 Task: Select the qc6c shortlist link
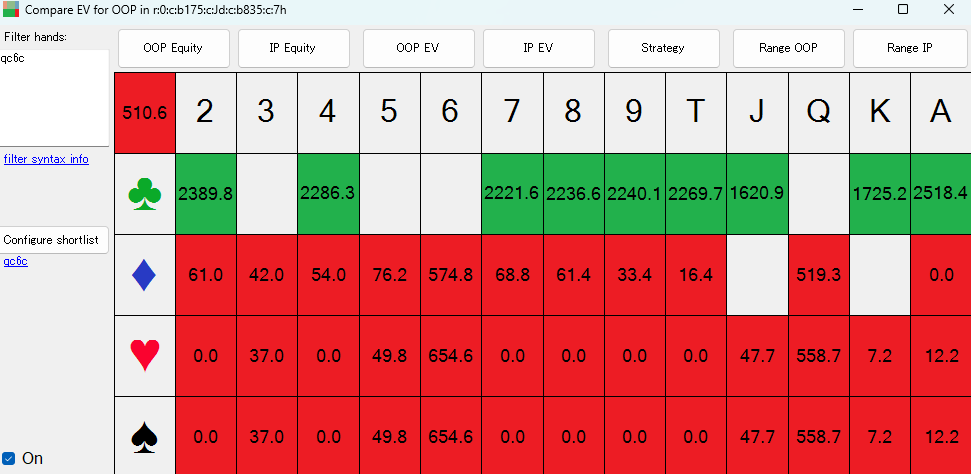[15, 261]
